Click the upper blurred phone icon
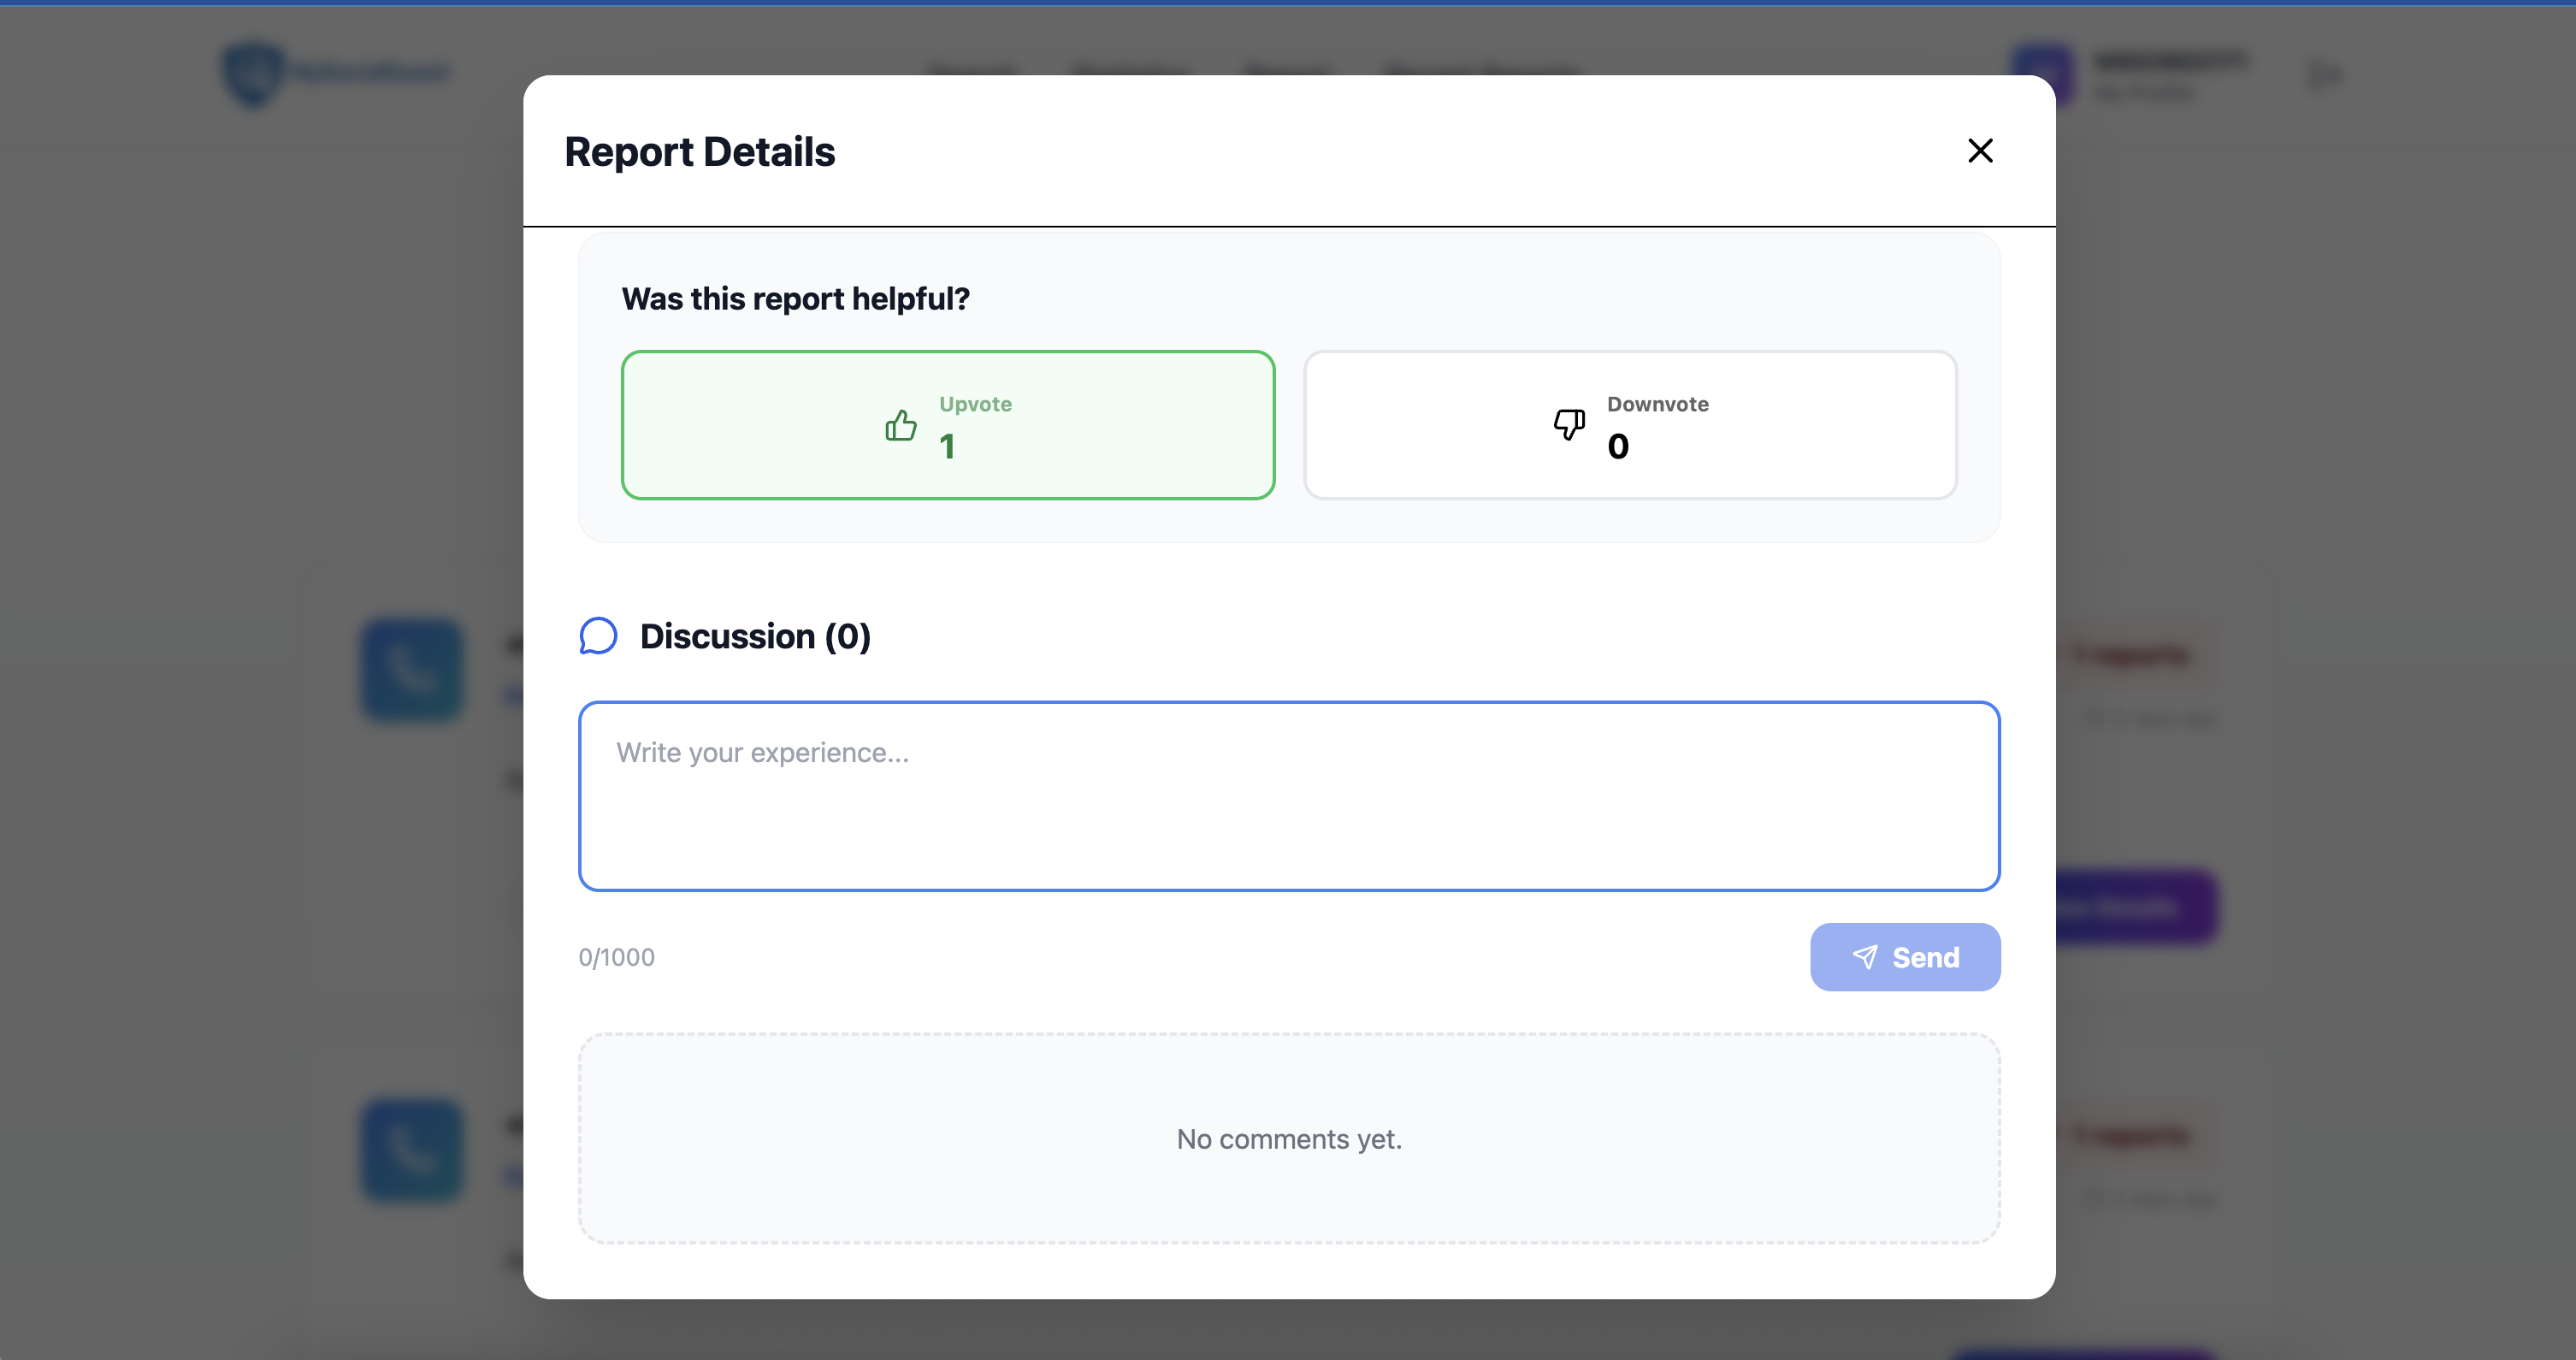The image size is (2576, 1360). tap(412, 670)
